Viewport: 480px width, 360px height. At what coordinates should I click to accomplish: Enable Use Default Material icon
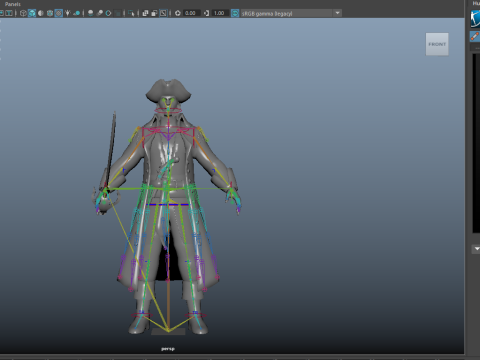coord(41,13)
